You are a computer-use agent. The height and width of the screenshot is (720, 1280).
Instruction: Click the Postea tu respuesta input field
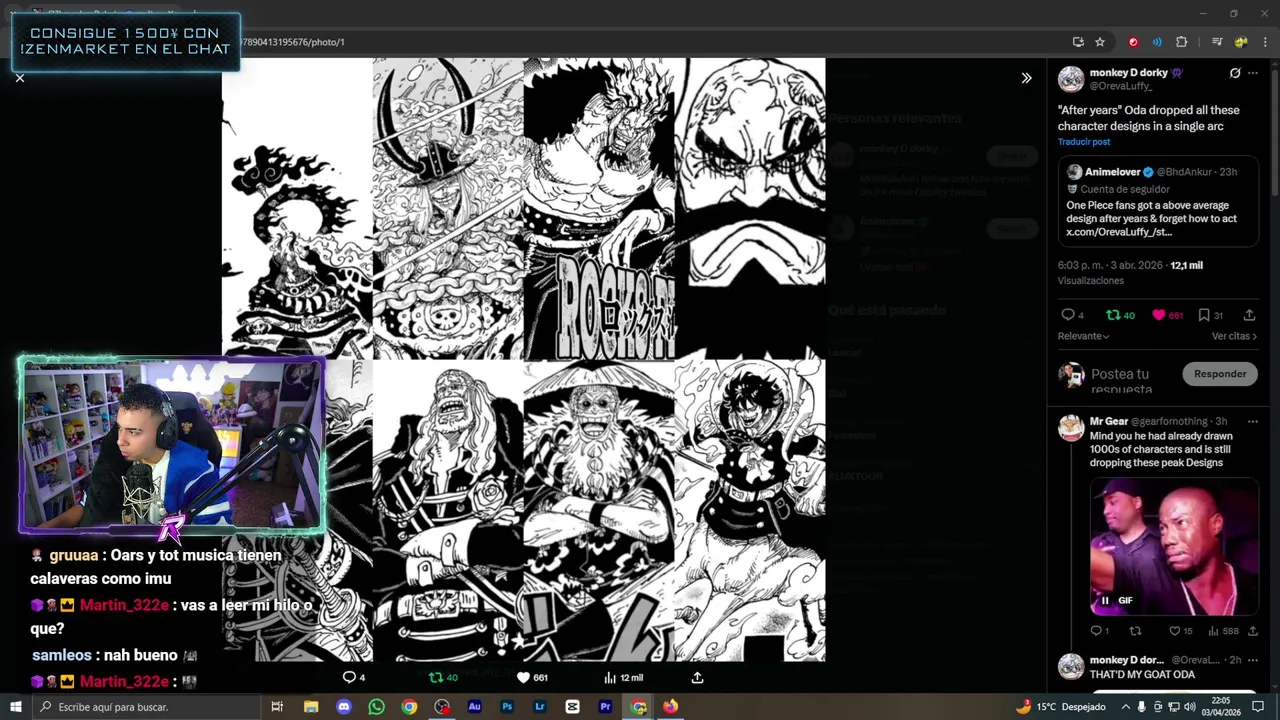pyautogui.click(x=1130, y=380)
